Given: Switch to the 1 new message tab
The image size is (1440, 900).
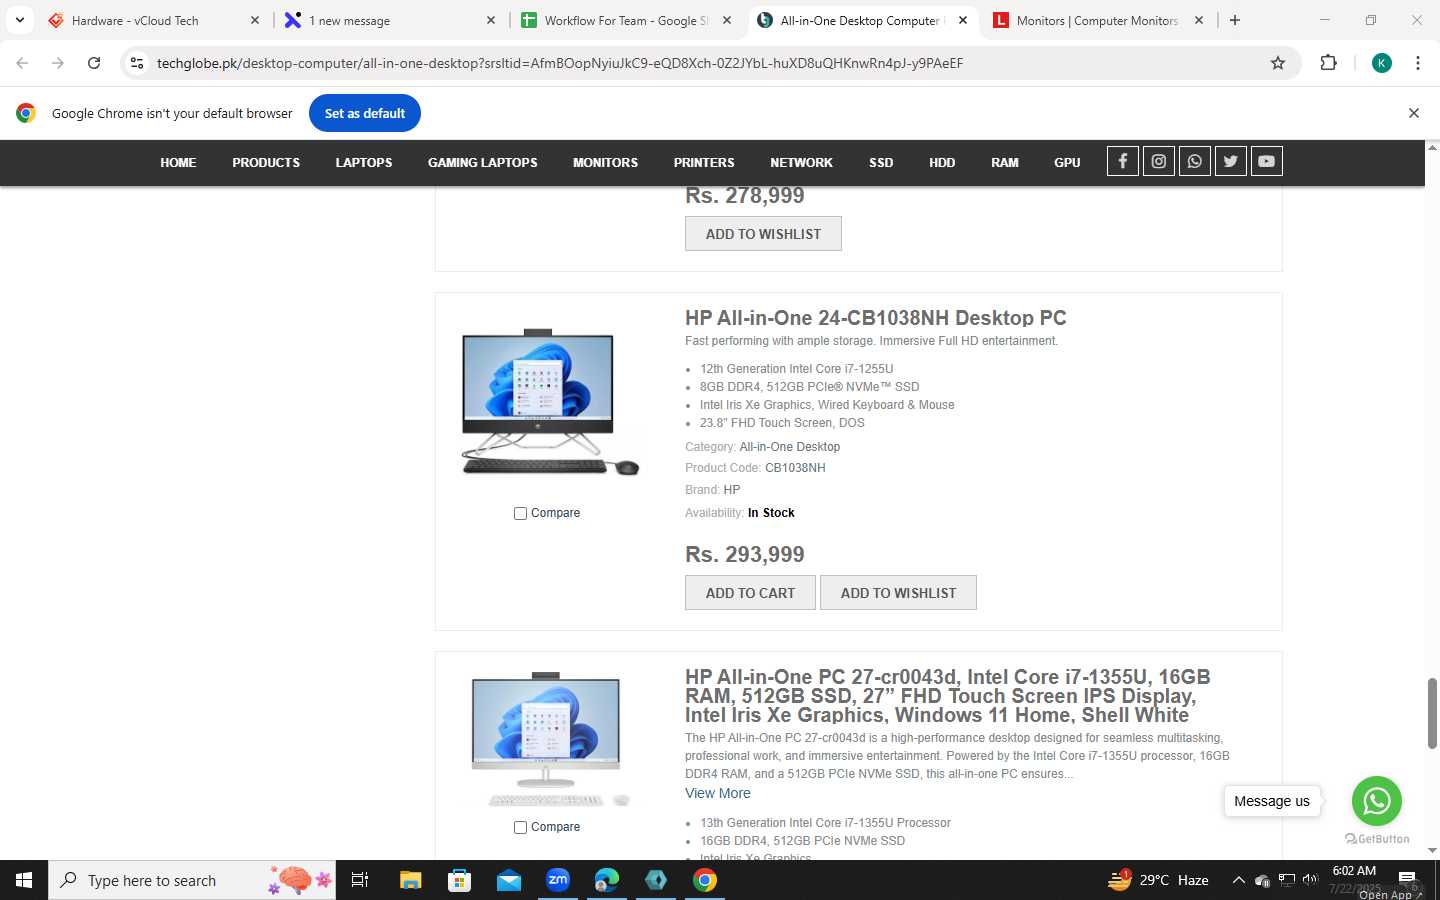Looking at the screenshot, I should pyautogui.click(x=391, y=20).
